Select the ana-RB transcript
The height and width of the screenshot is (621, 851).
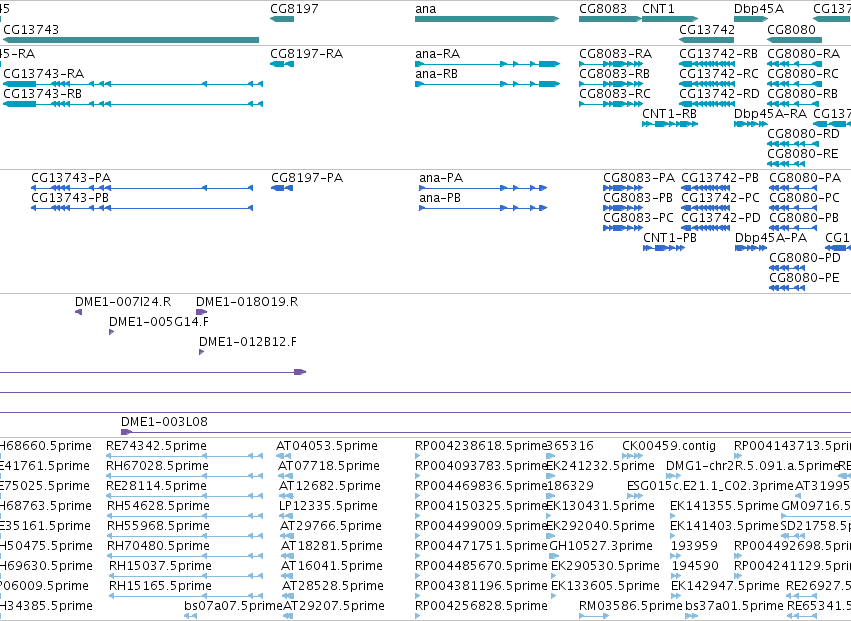(487, 84)
